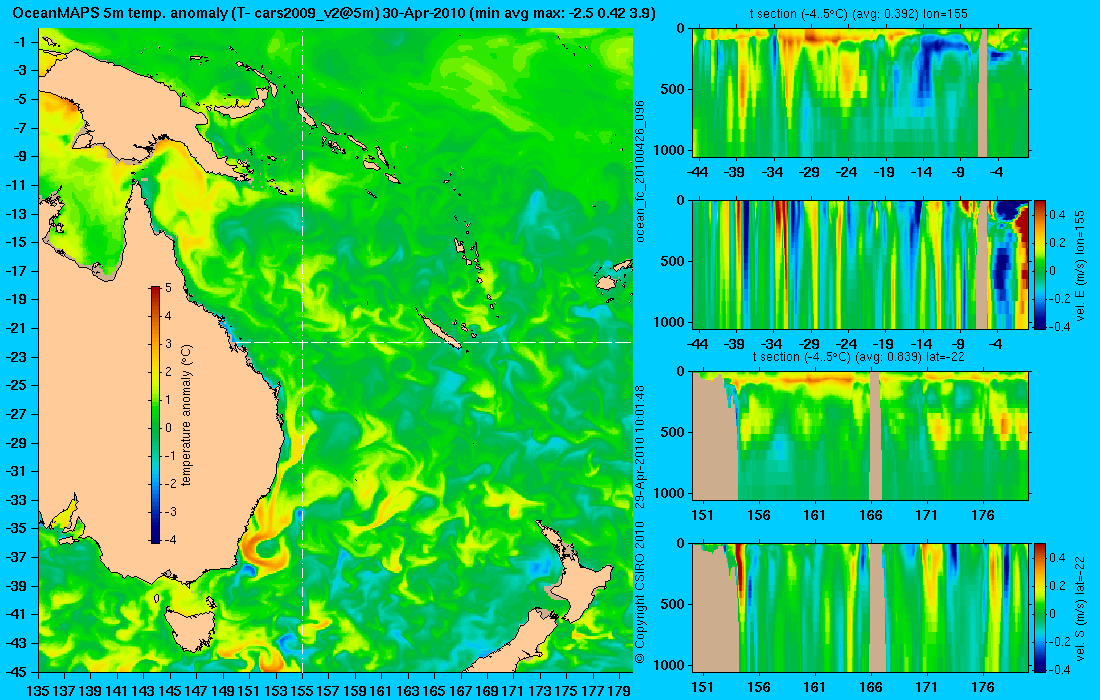Click '-19' under the lon=155 temperature section
This screenshot has width=1100, height=700.
click(x=884, y=172)
